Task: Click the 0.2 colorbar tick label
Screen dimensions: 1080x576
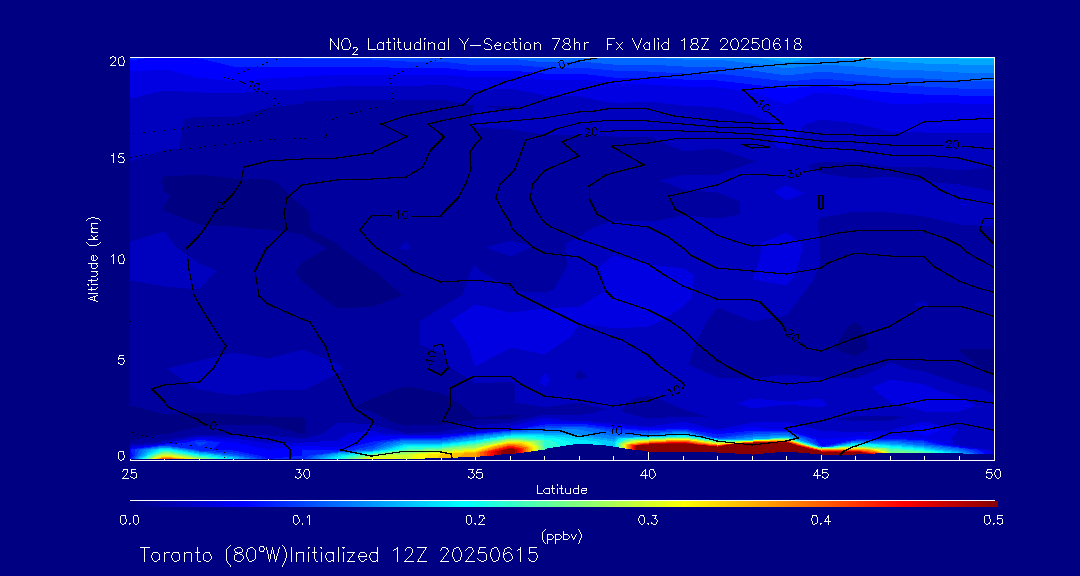Action: [475, 521]
